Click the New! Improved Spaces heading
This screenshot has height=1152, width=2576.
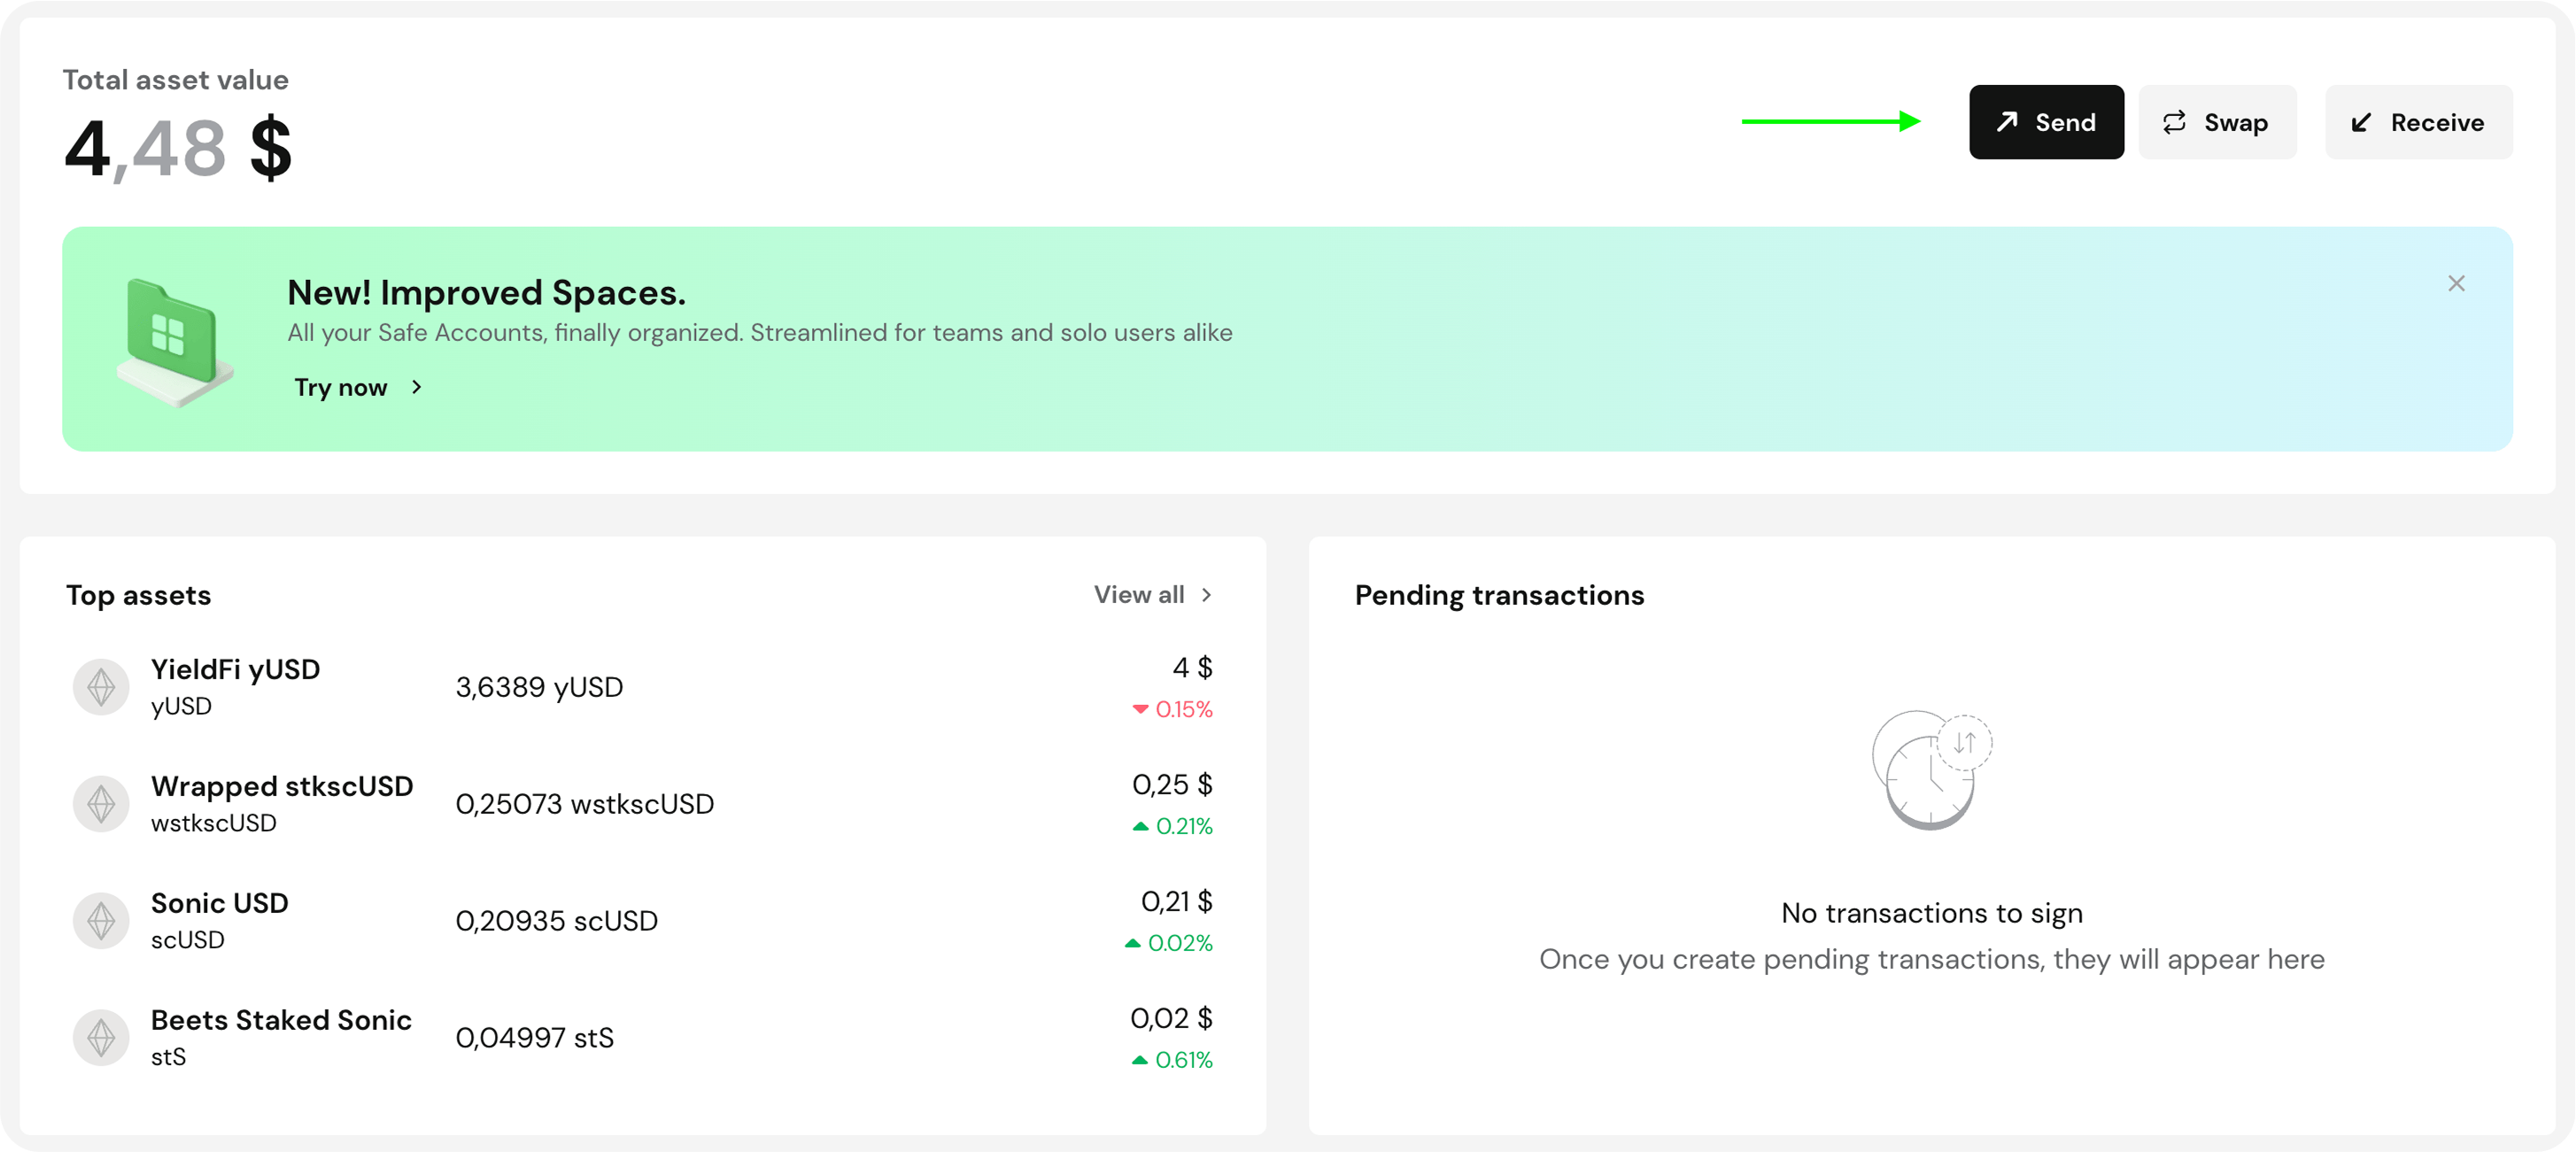coord(486,293)
